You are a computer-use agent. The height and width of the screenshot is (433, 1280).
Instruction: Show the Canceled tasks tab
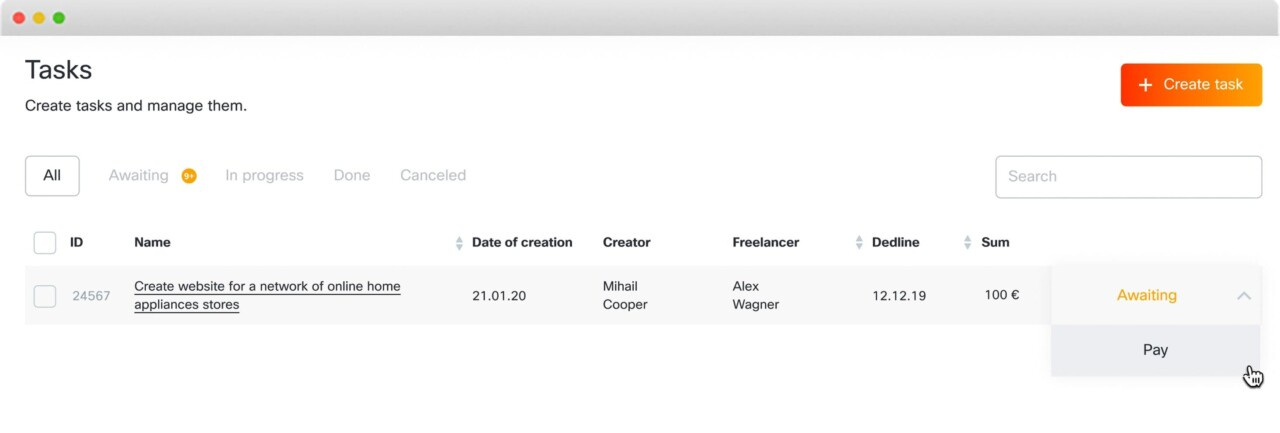[x=433, y=176]
